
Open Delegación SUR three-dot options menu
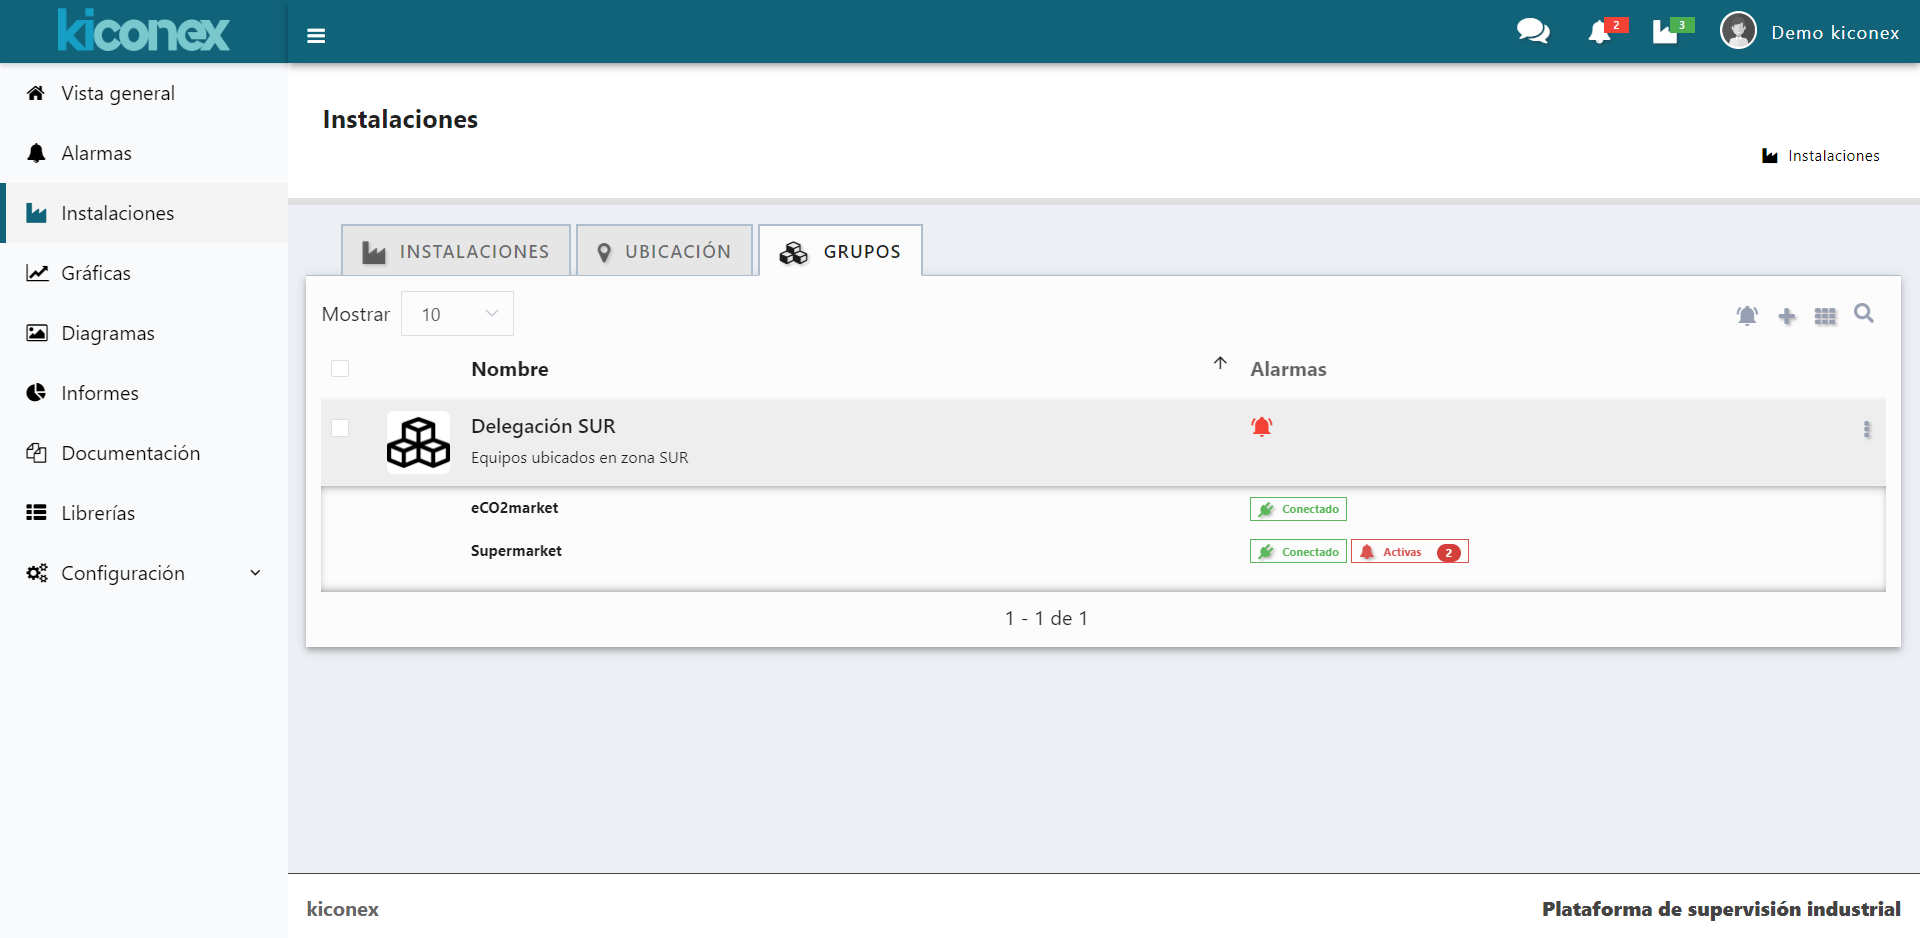point(1866,430)
